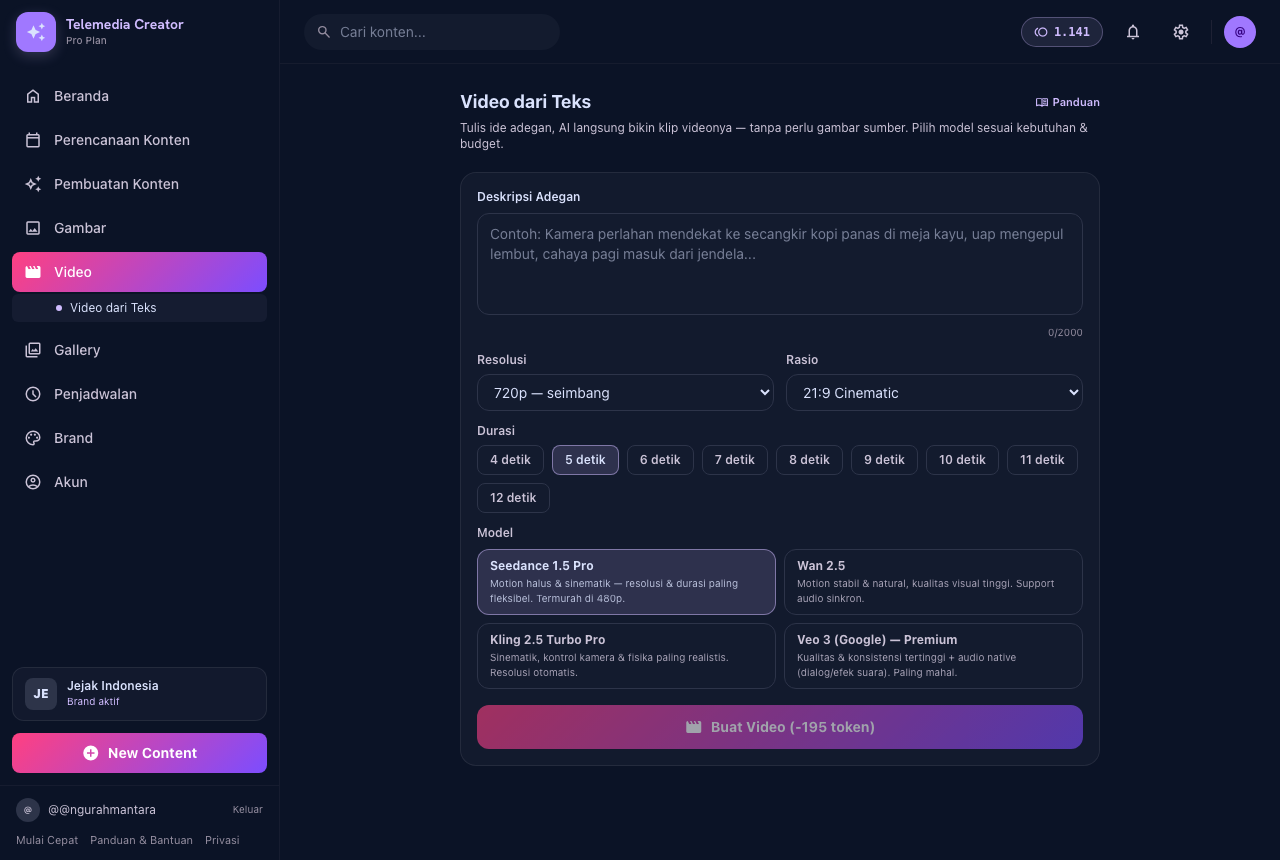Image resolution: width=1280 pixels, height=860 pixels.
Task: Click the New Content button
Action: tap(139, 753)
